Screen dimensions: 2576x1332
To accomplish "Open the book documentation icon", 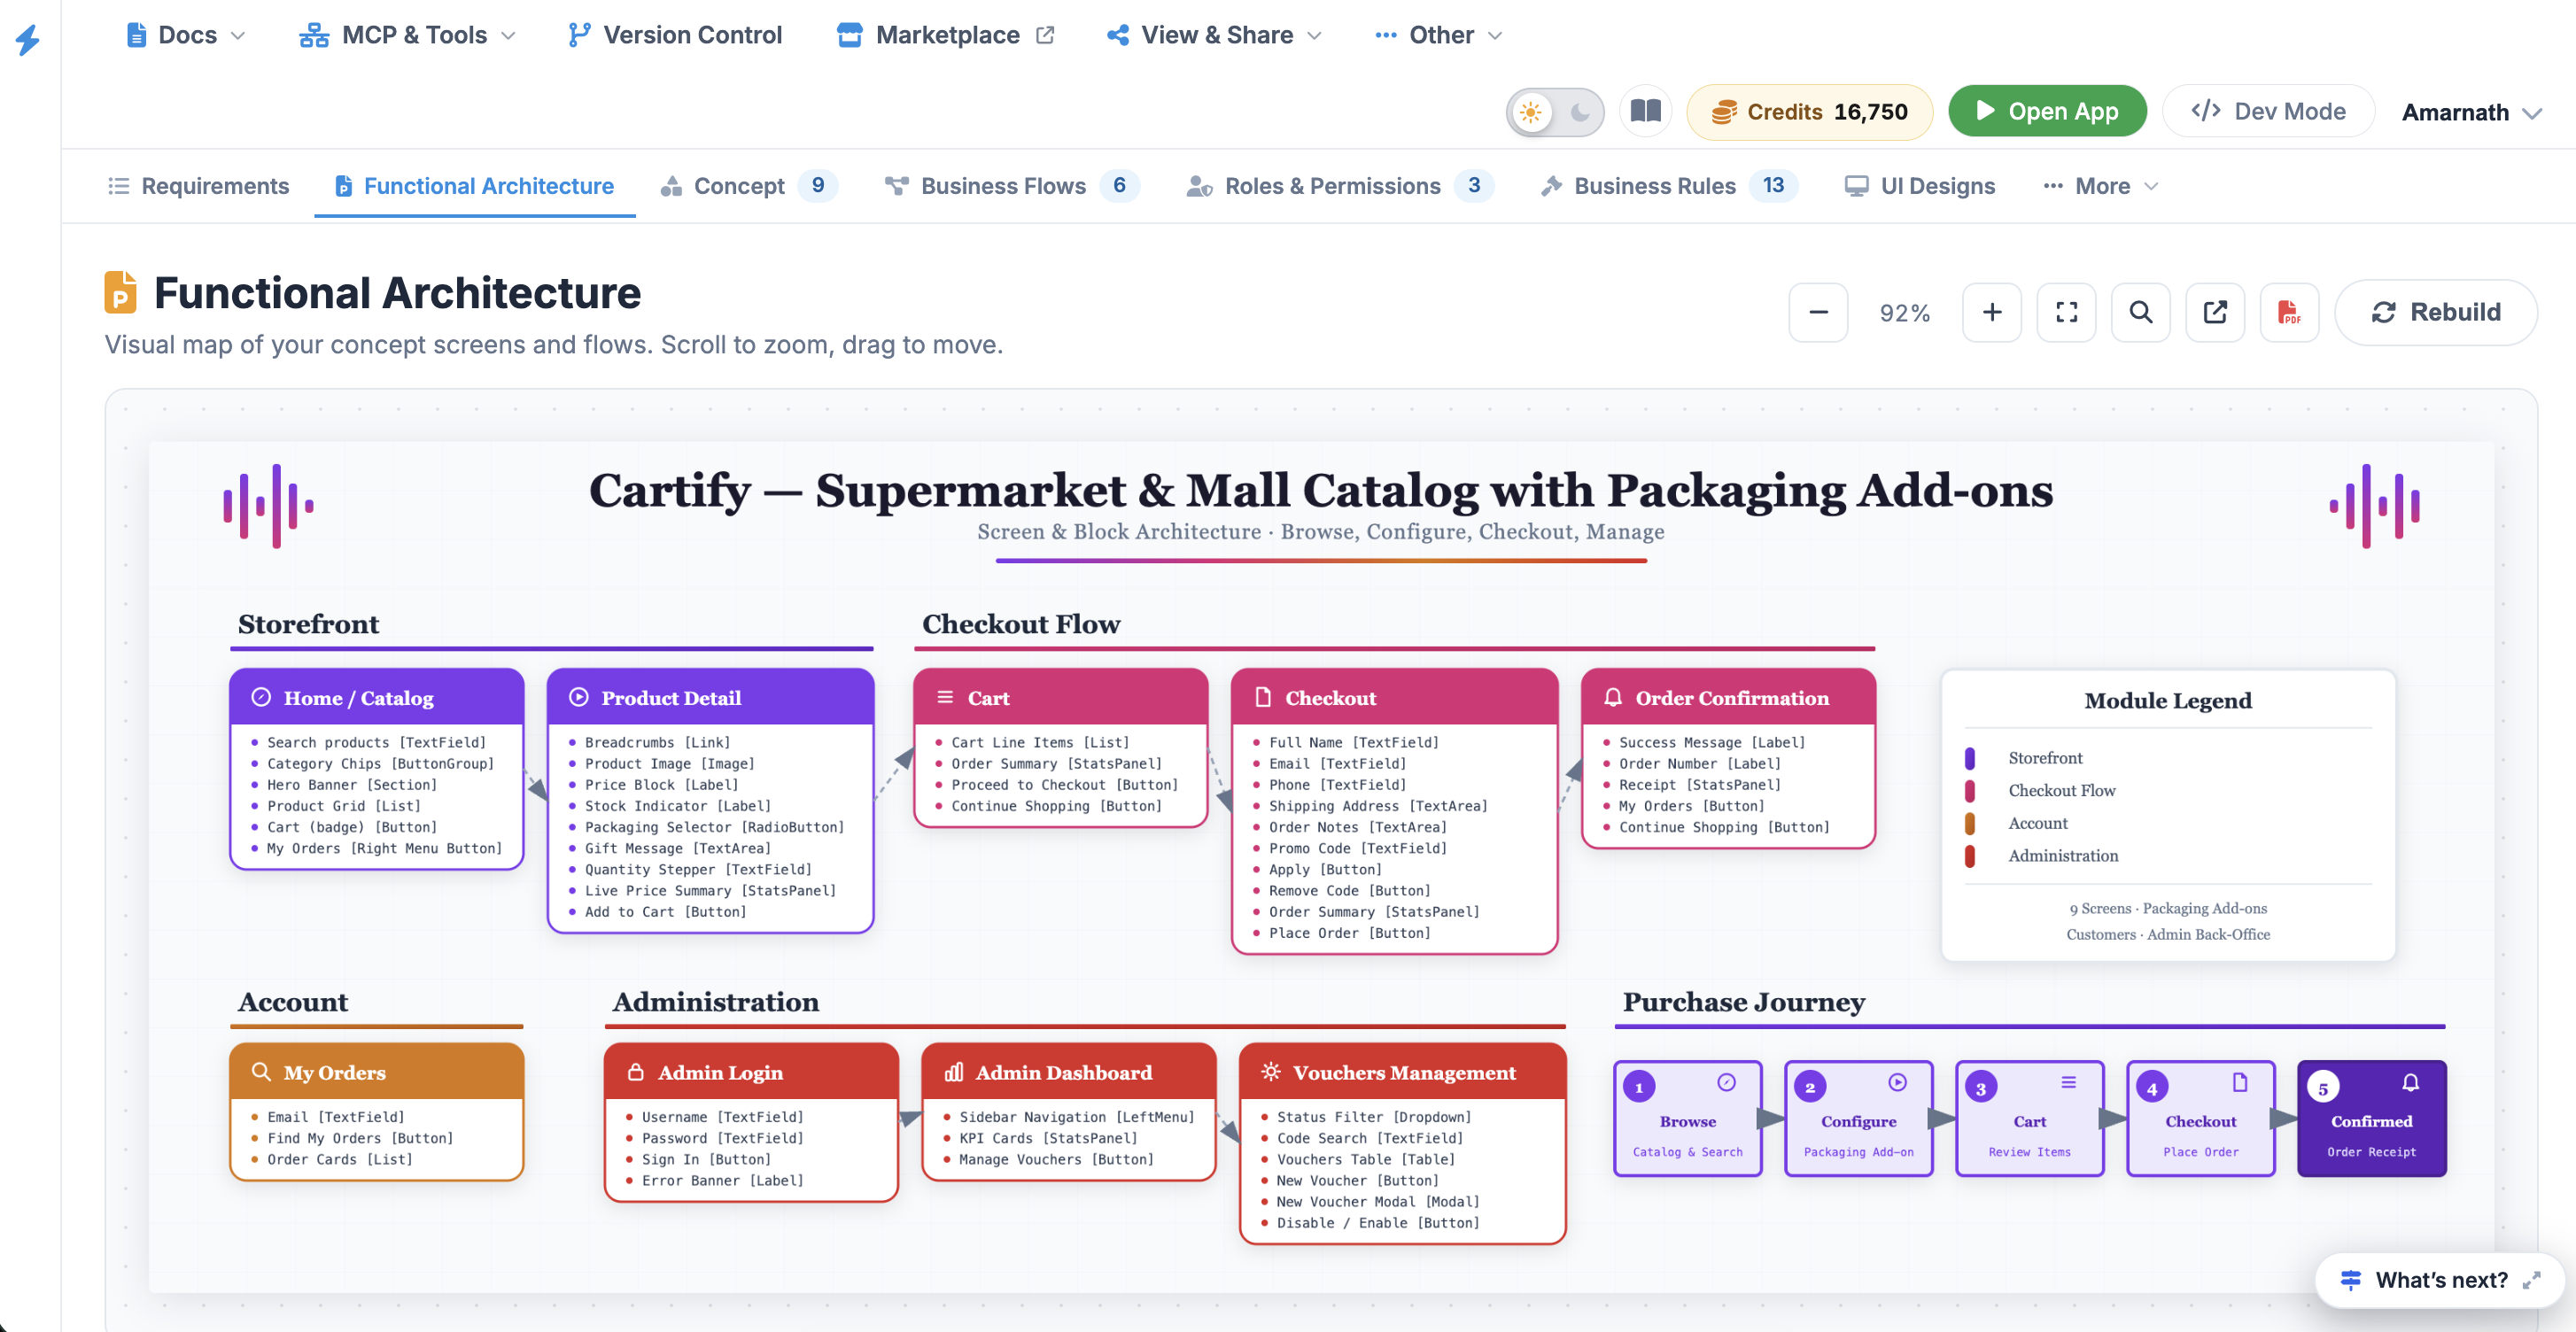I will click(1645, 111).
